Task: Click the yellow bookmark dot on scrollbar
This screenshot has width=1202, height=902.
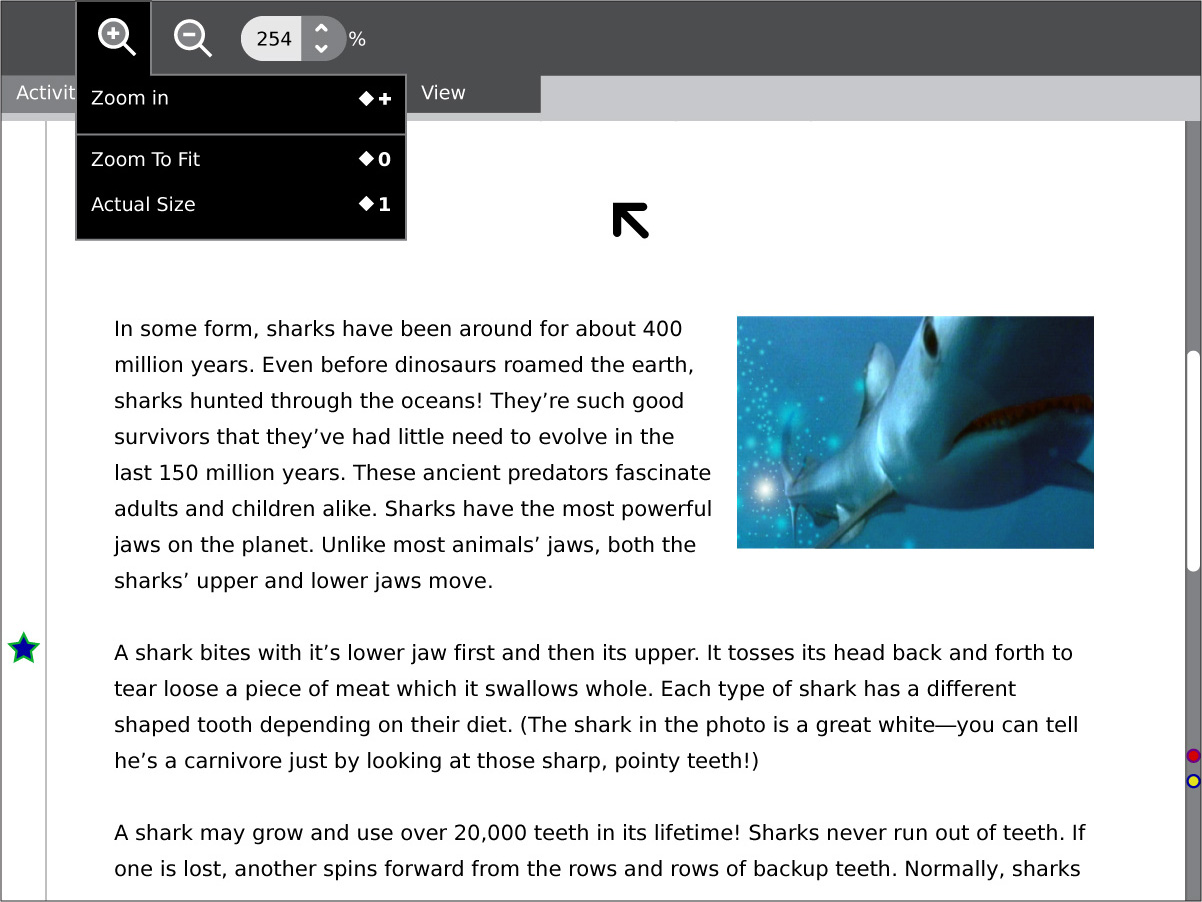Action: point(1193,781)
